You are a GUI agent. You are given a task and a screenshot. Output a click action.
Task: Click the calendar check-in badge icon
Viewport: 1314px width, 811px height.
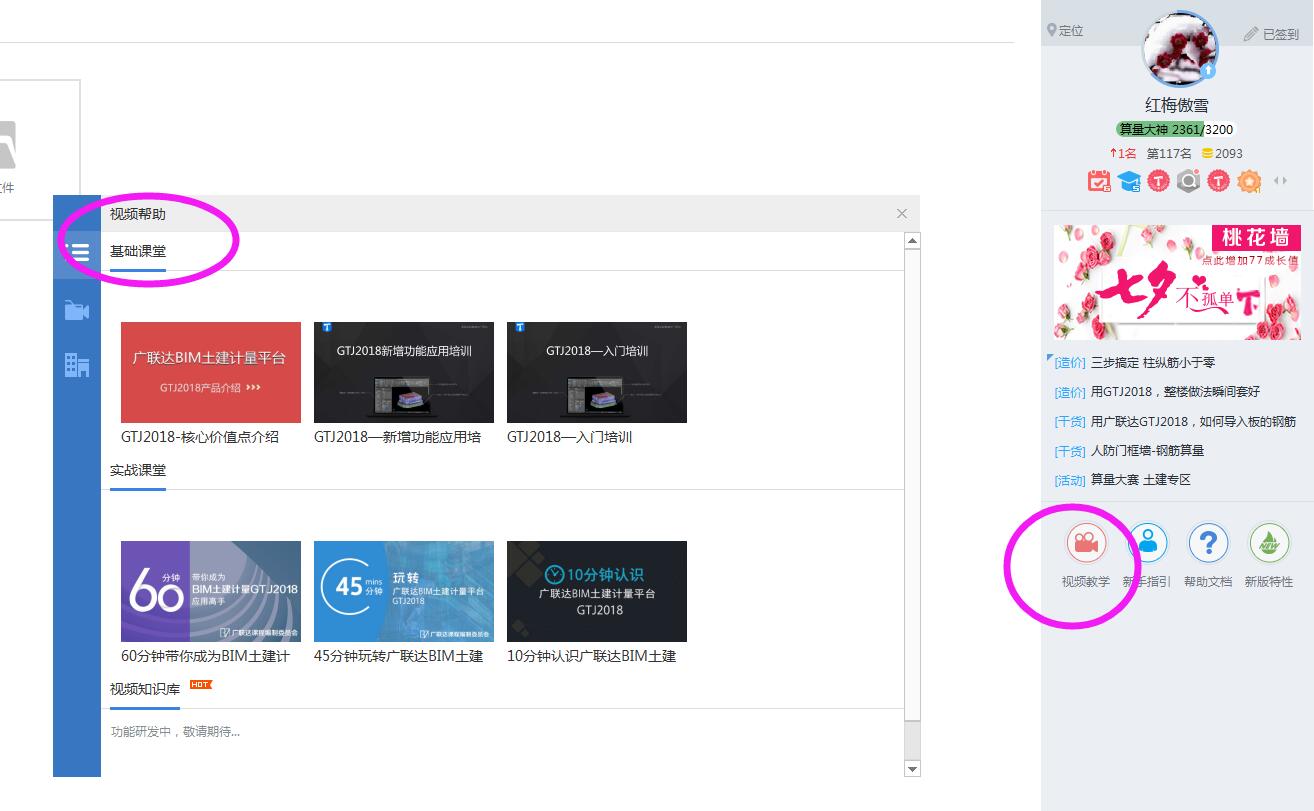click(1099, 181)
